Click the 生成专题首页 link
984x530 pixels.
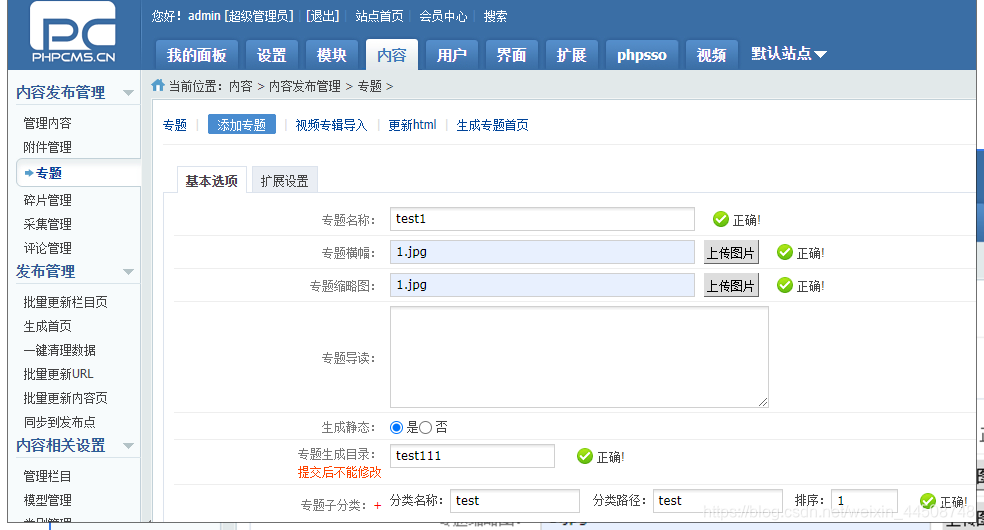coord(493,125)
